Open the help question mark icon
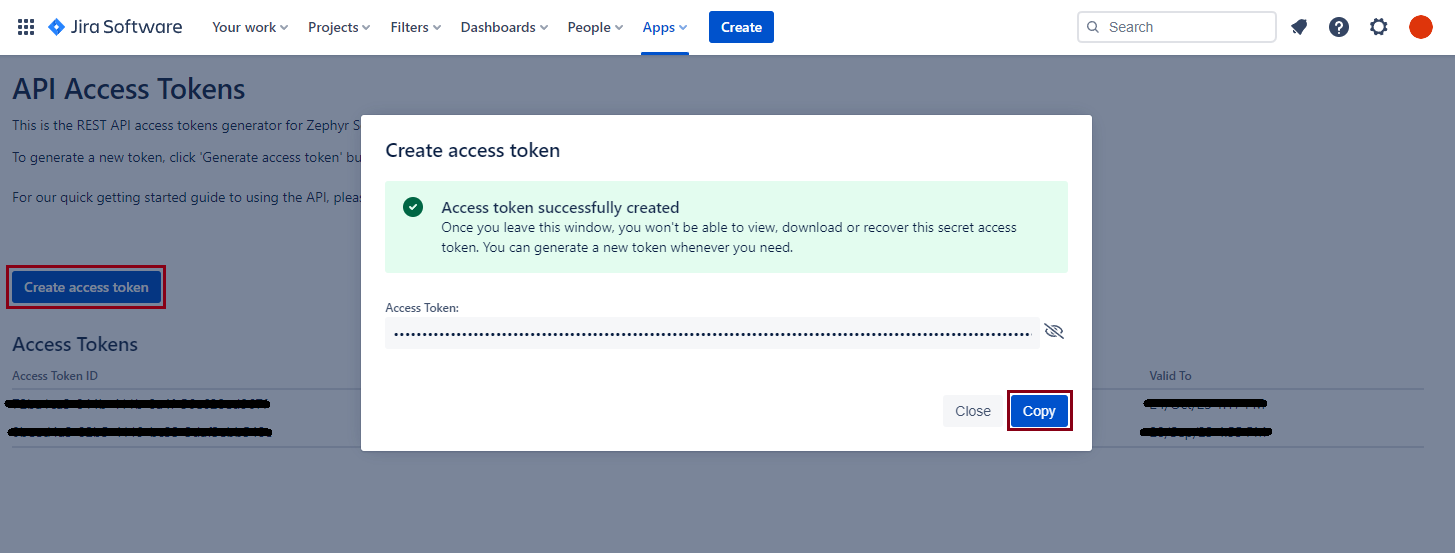 [x=1339, y=27]
